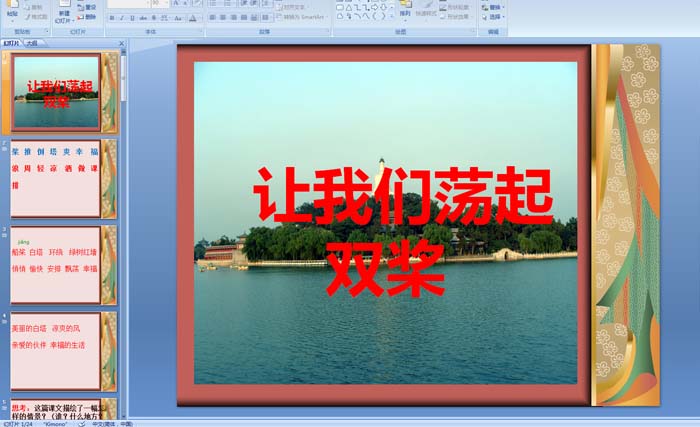Switch to the Slides (幻灯片) tab
Image resolution: width=700 pixels, height=427 pixels.
click(11, 43)
